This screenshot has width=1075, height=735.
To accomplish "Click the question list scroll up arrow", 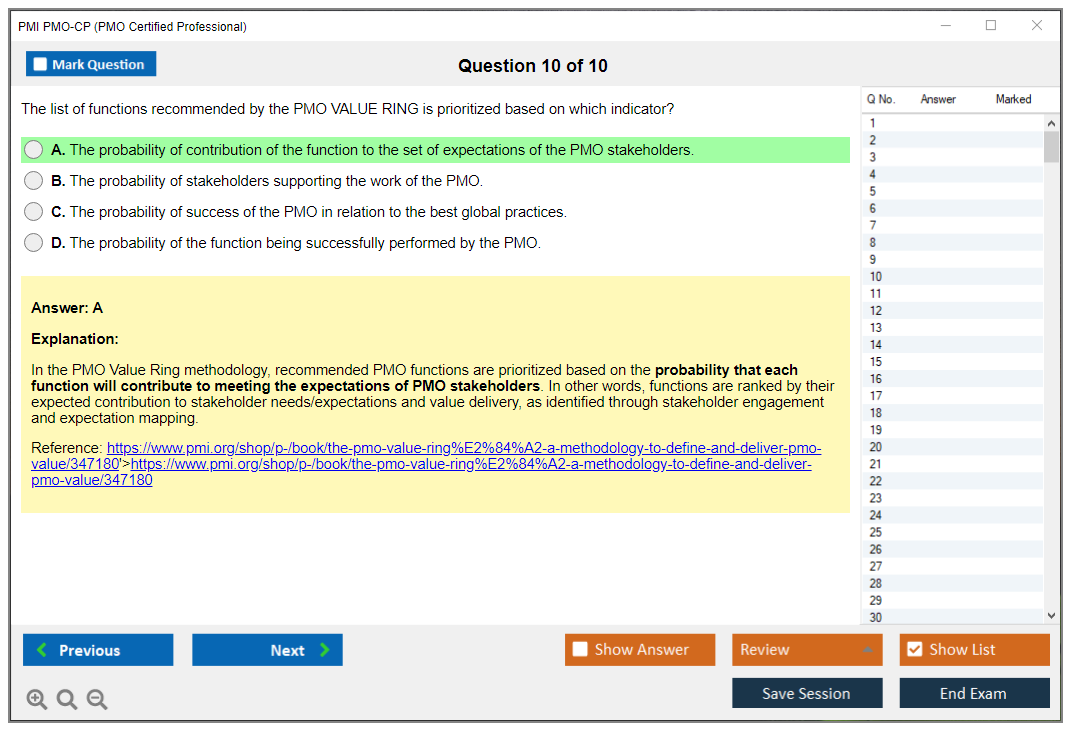I will [1051, 123].
